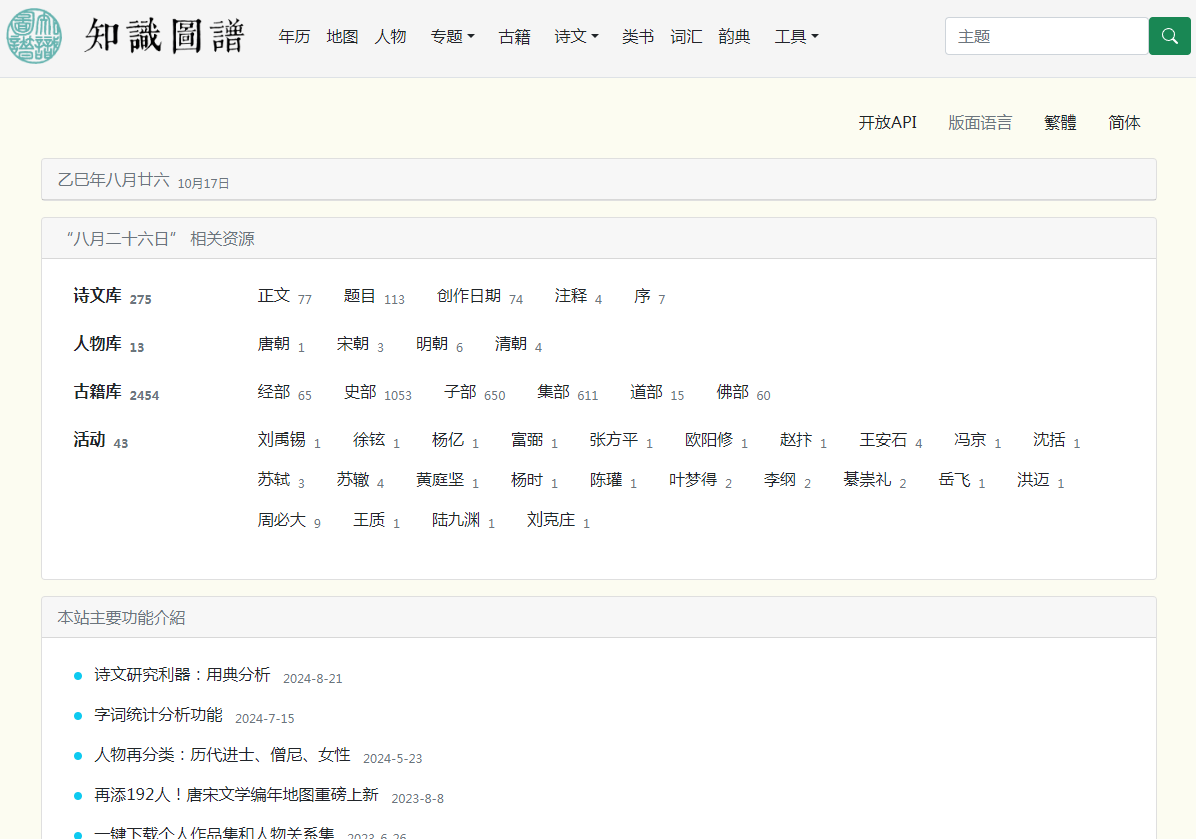The image size is (1196, 839).
Task: Select 周必大 in the activity list
Action: click(281, 520)
